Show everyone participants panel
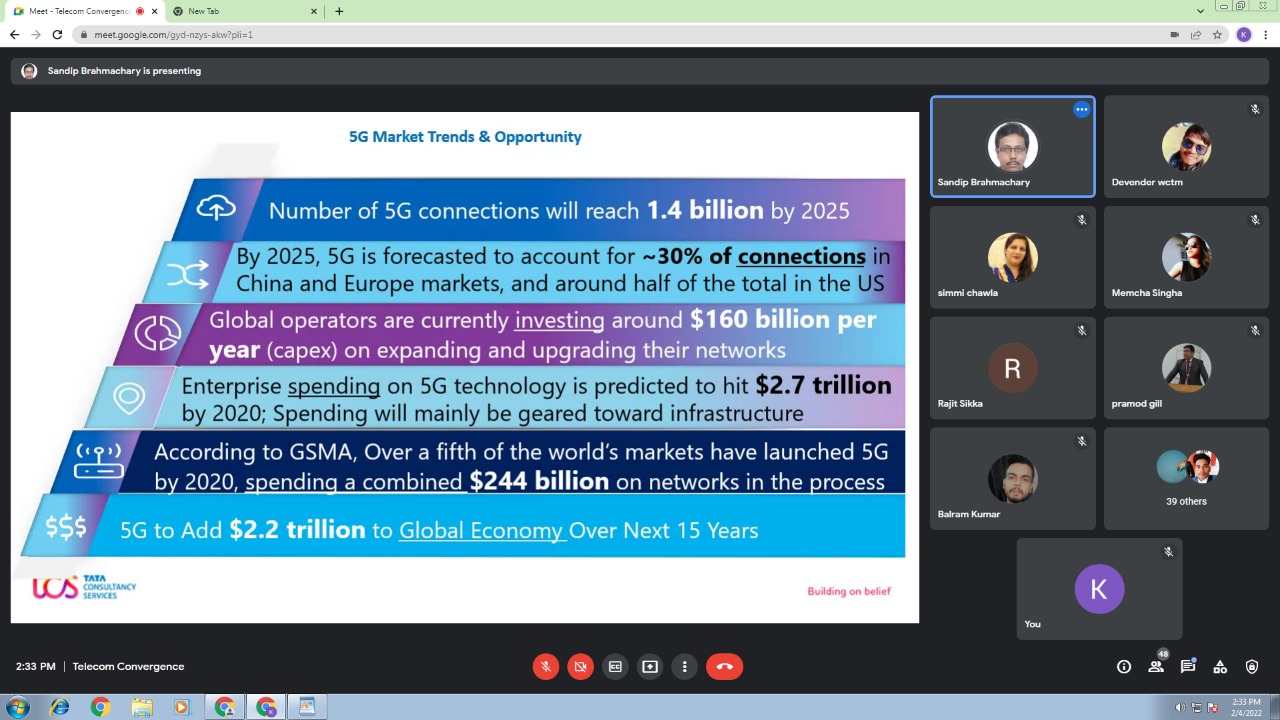 click(1156, 667)
